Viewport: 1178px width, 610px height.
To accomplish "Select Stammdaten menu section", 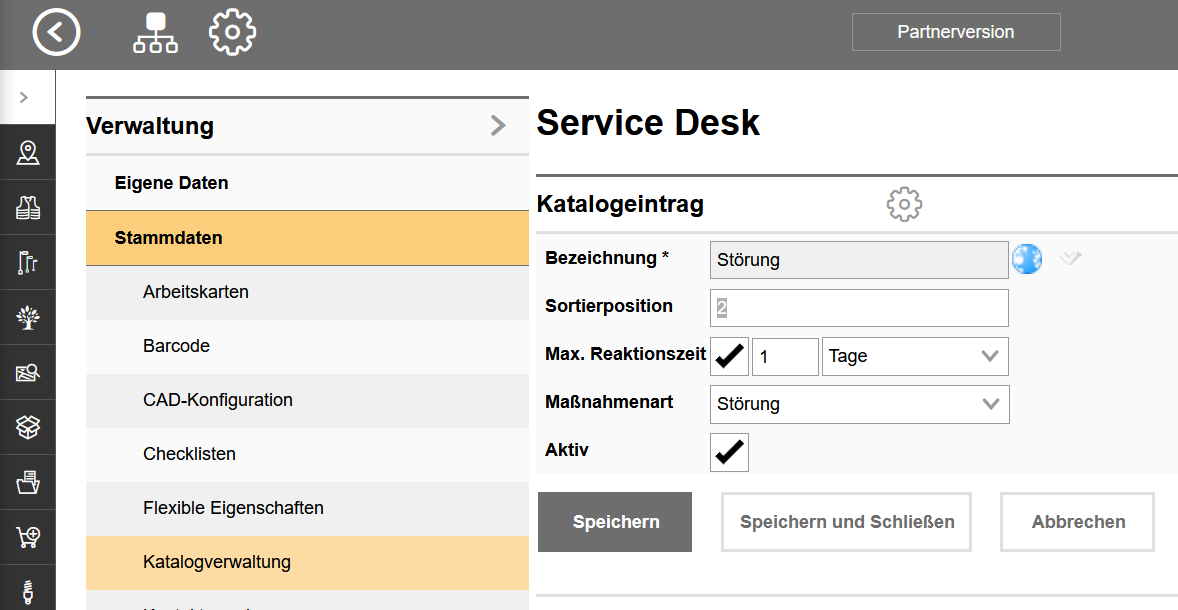I will pos(307,238).
